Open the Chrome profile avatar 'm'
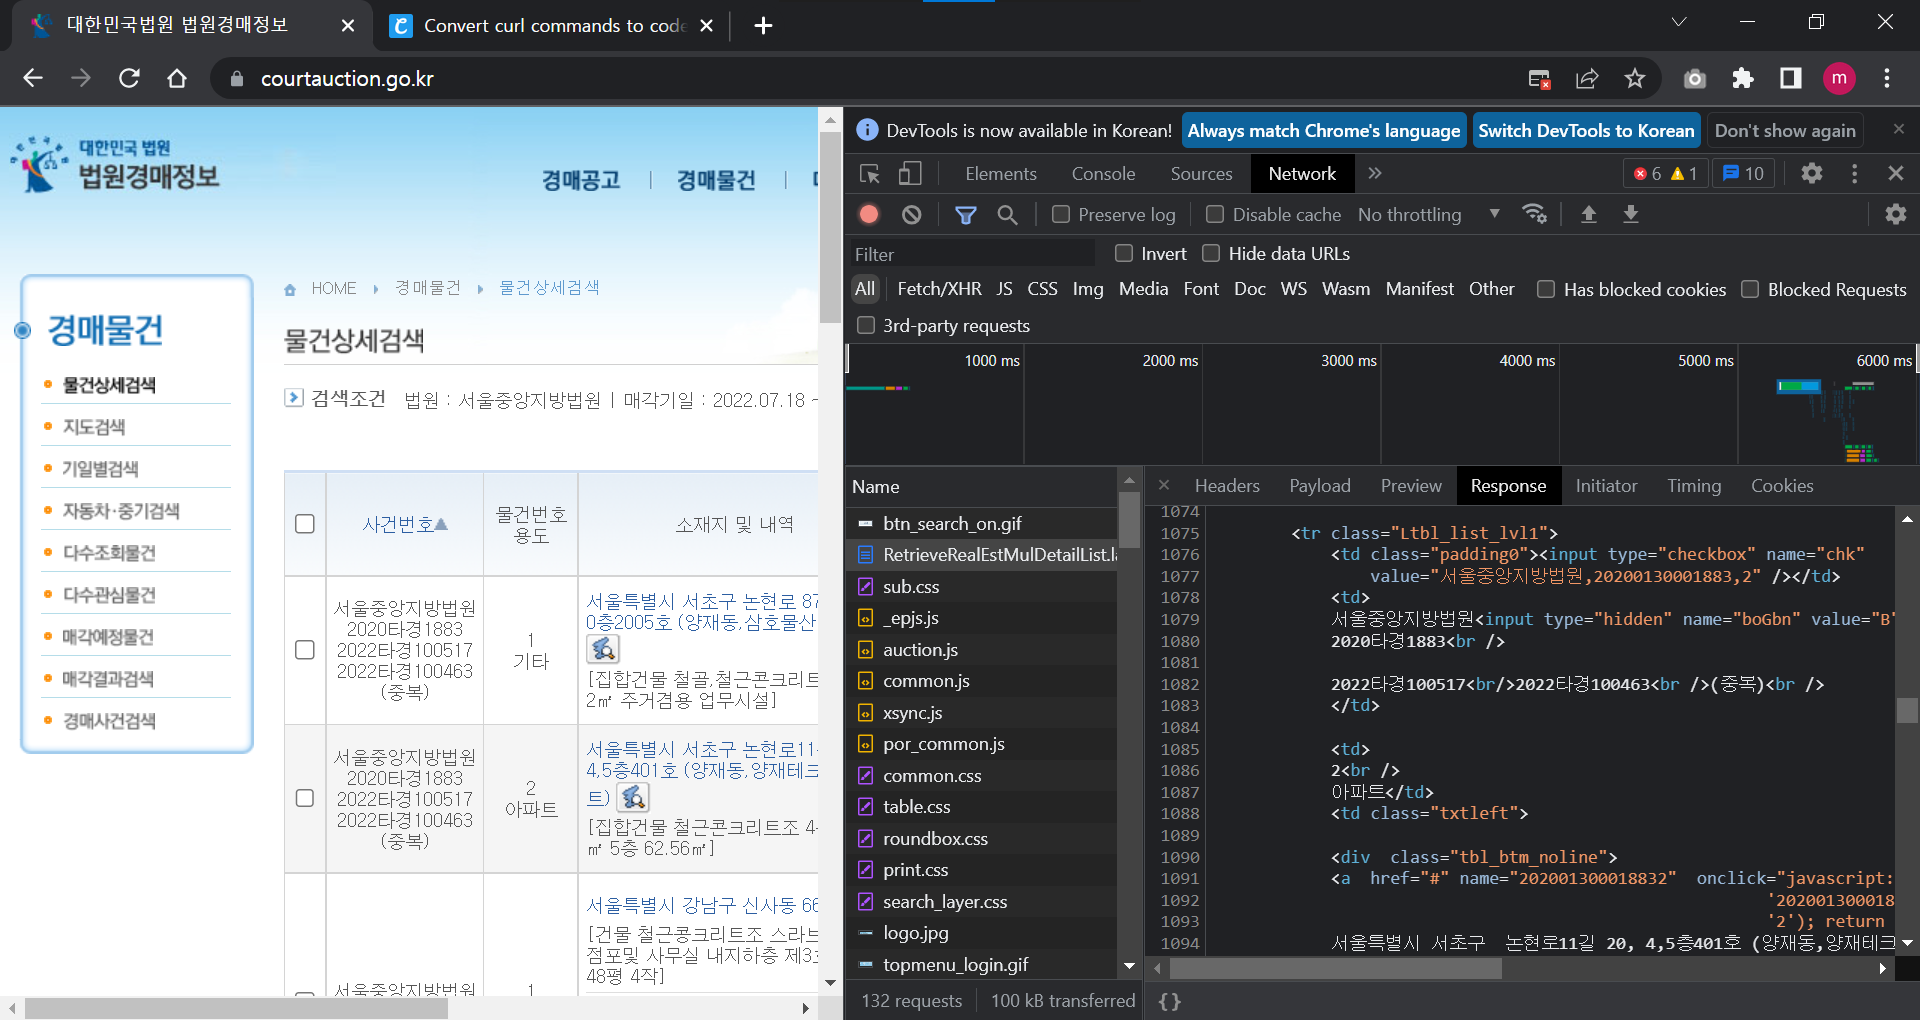 click(x=1839, y=78)
